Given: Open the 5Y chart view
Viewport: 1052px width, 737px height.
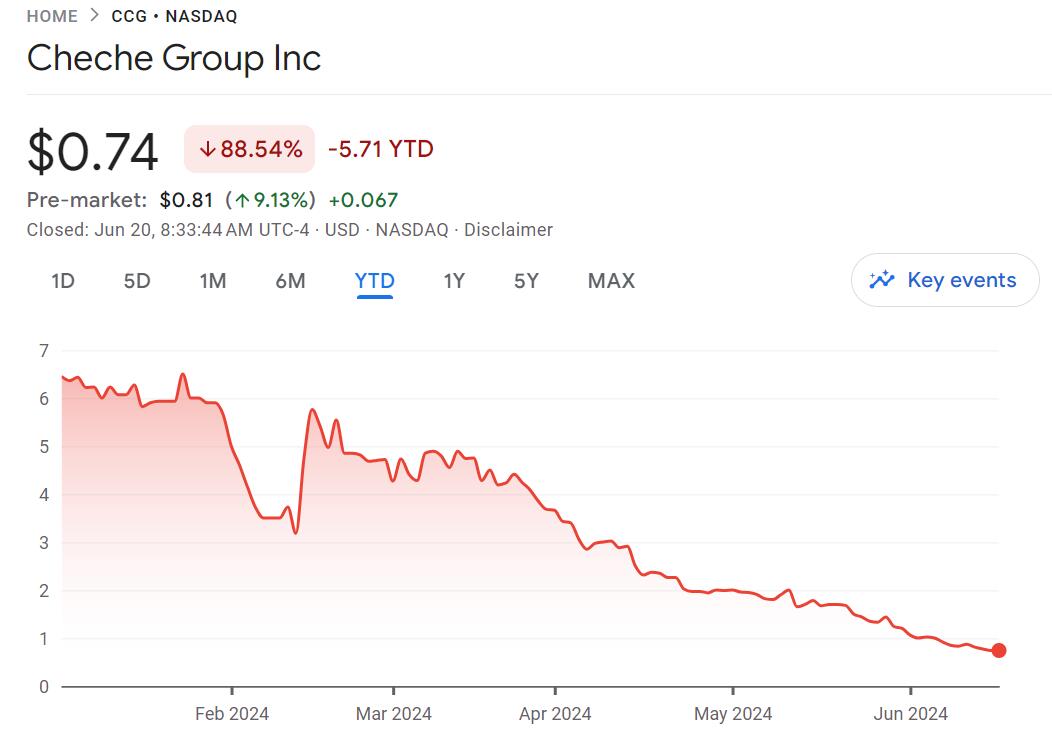Looking at the screenshot, I should point(526,281).
